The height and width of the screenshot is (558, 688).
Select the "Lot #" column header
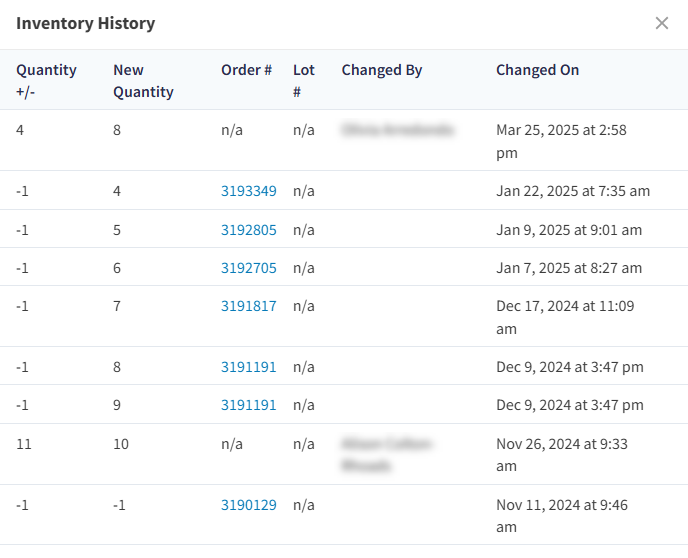coord(303,81)
